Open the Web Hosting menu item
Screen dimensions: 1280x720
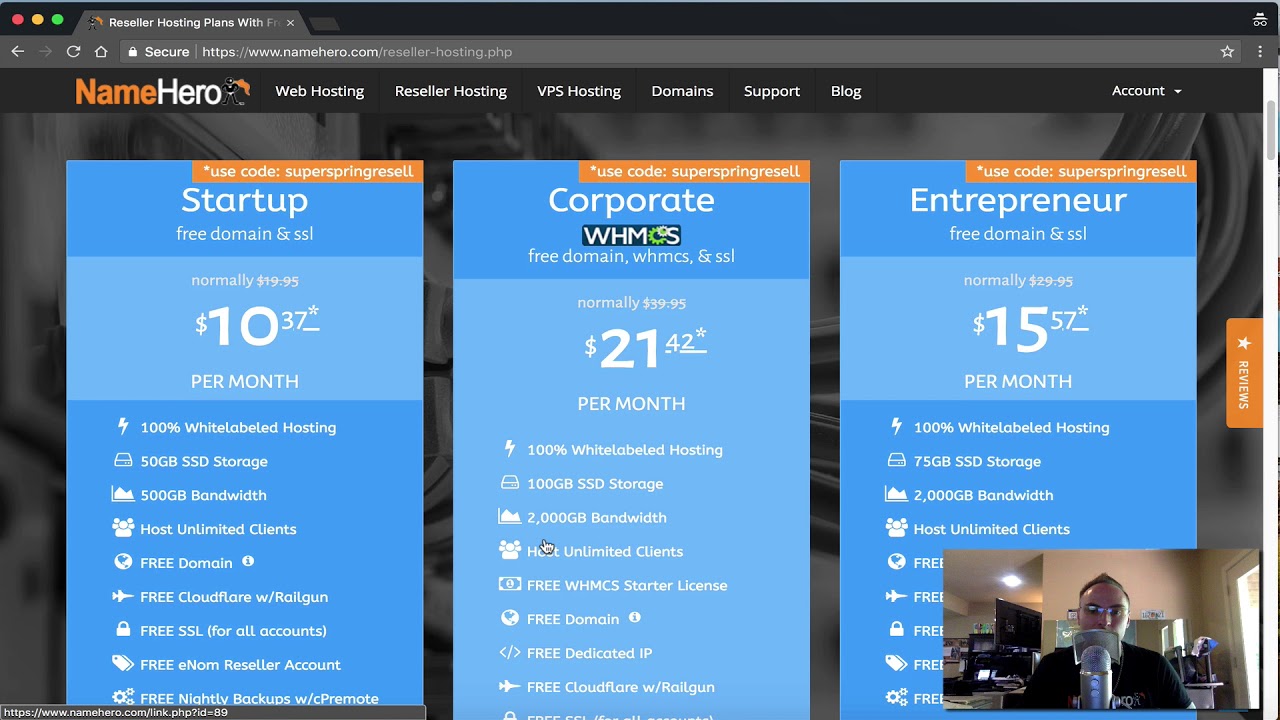click(320, 91)
